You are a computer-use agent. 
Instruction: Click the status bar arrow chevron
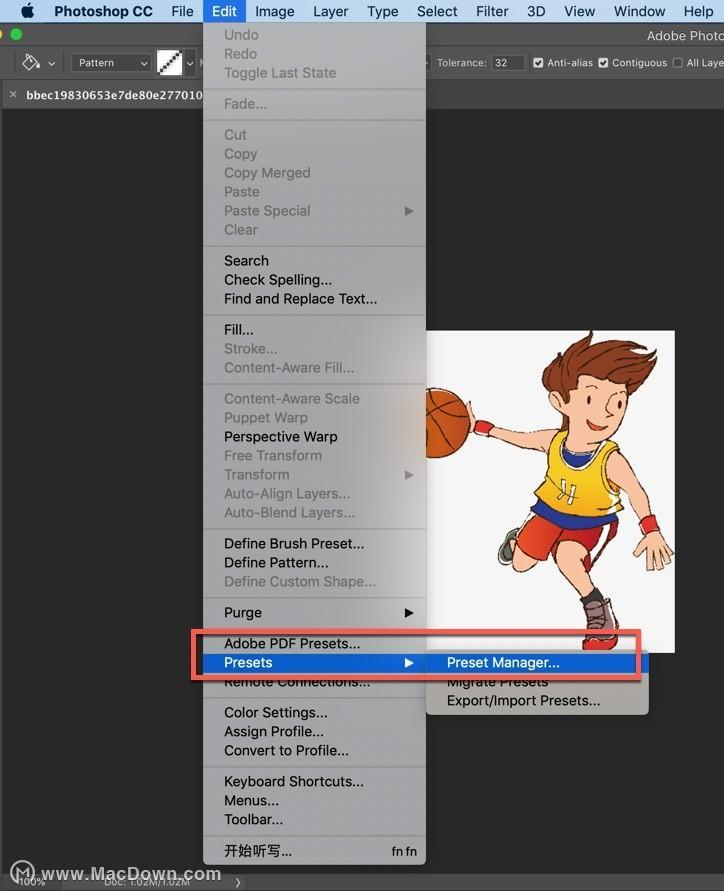click(238, 882)
